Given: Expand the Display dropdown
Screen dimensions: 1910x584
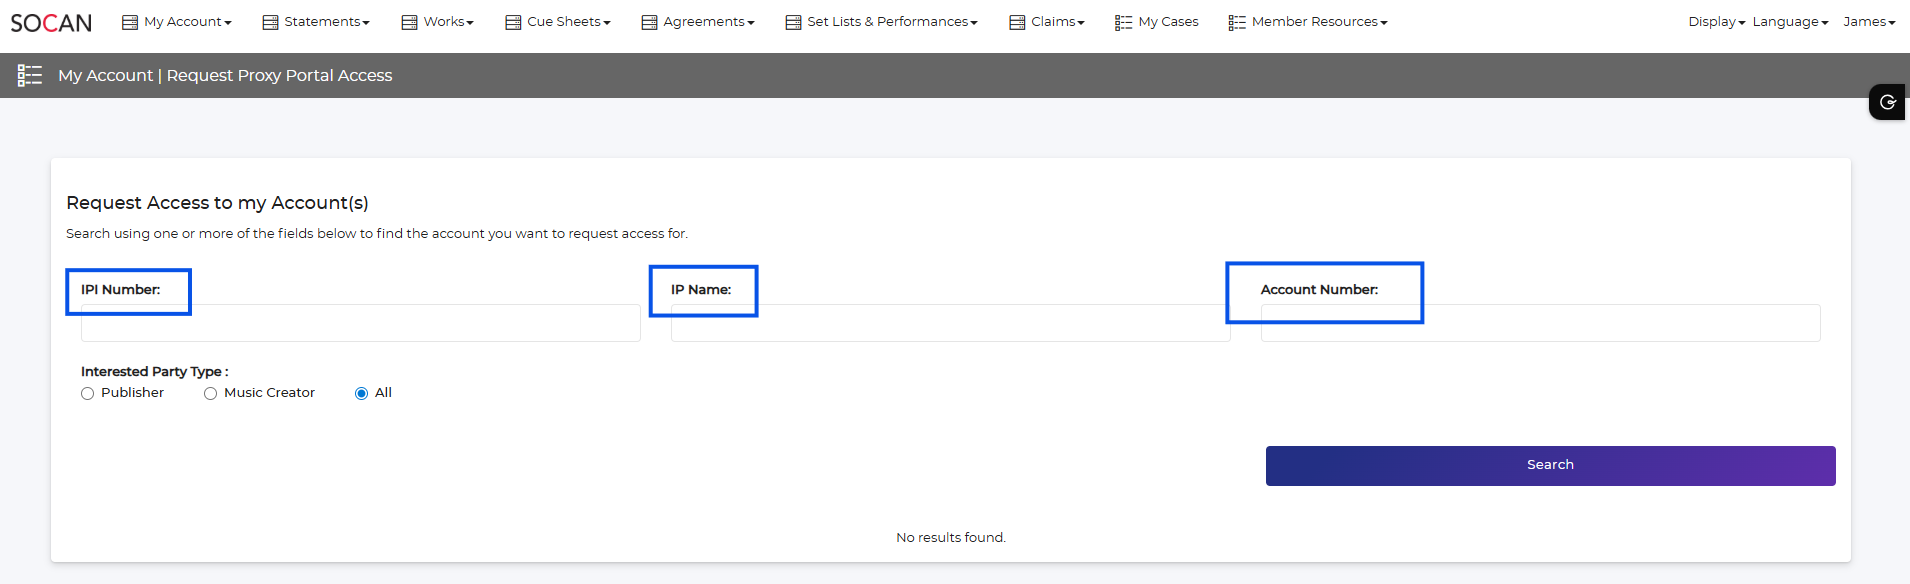Looking at the screenshot, I should (x=1716, y=22).
